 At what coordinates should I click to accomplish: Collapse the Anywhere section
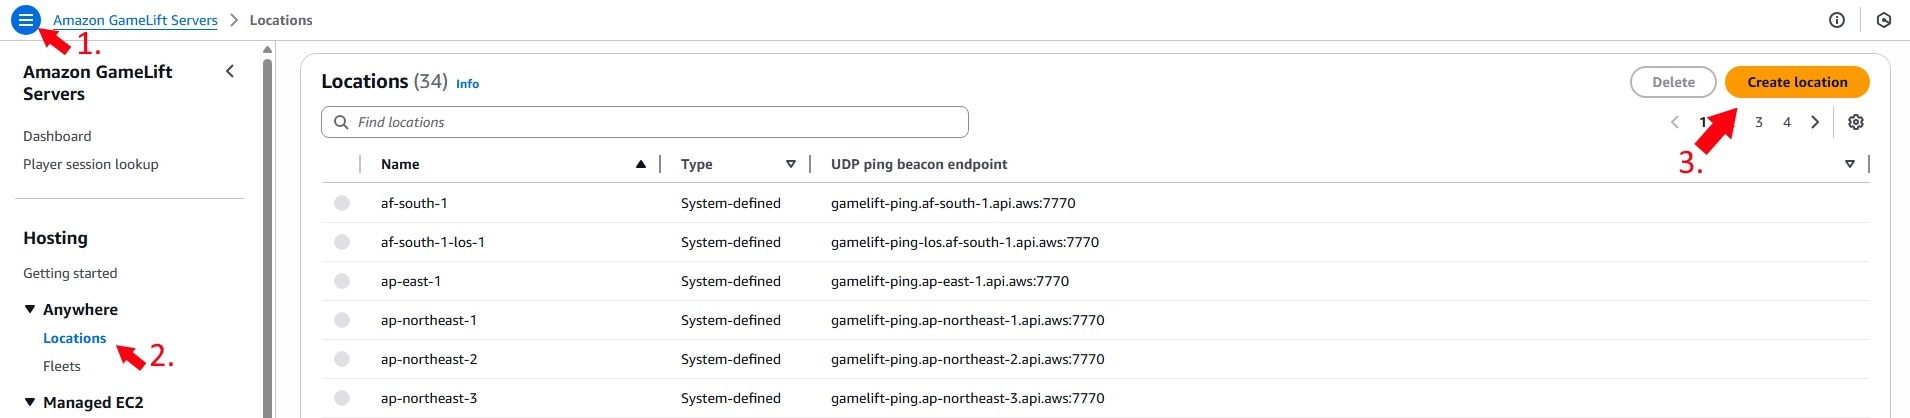tap(30, 310)
